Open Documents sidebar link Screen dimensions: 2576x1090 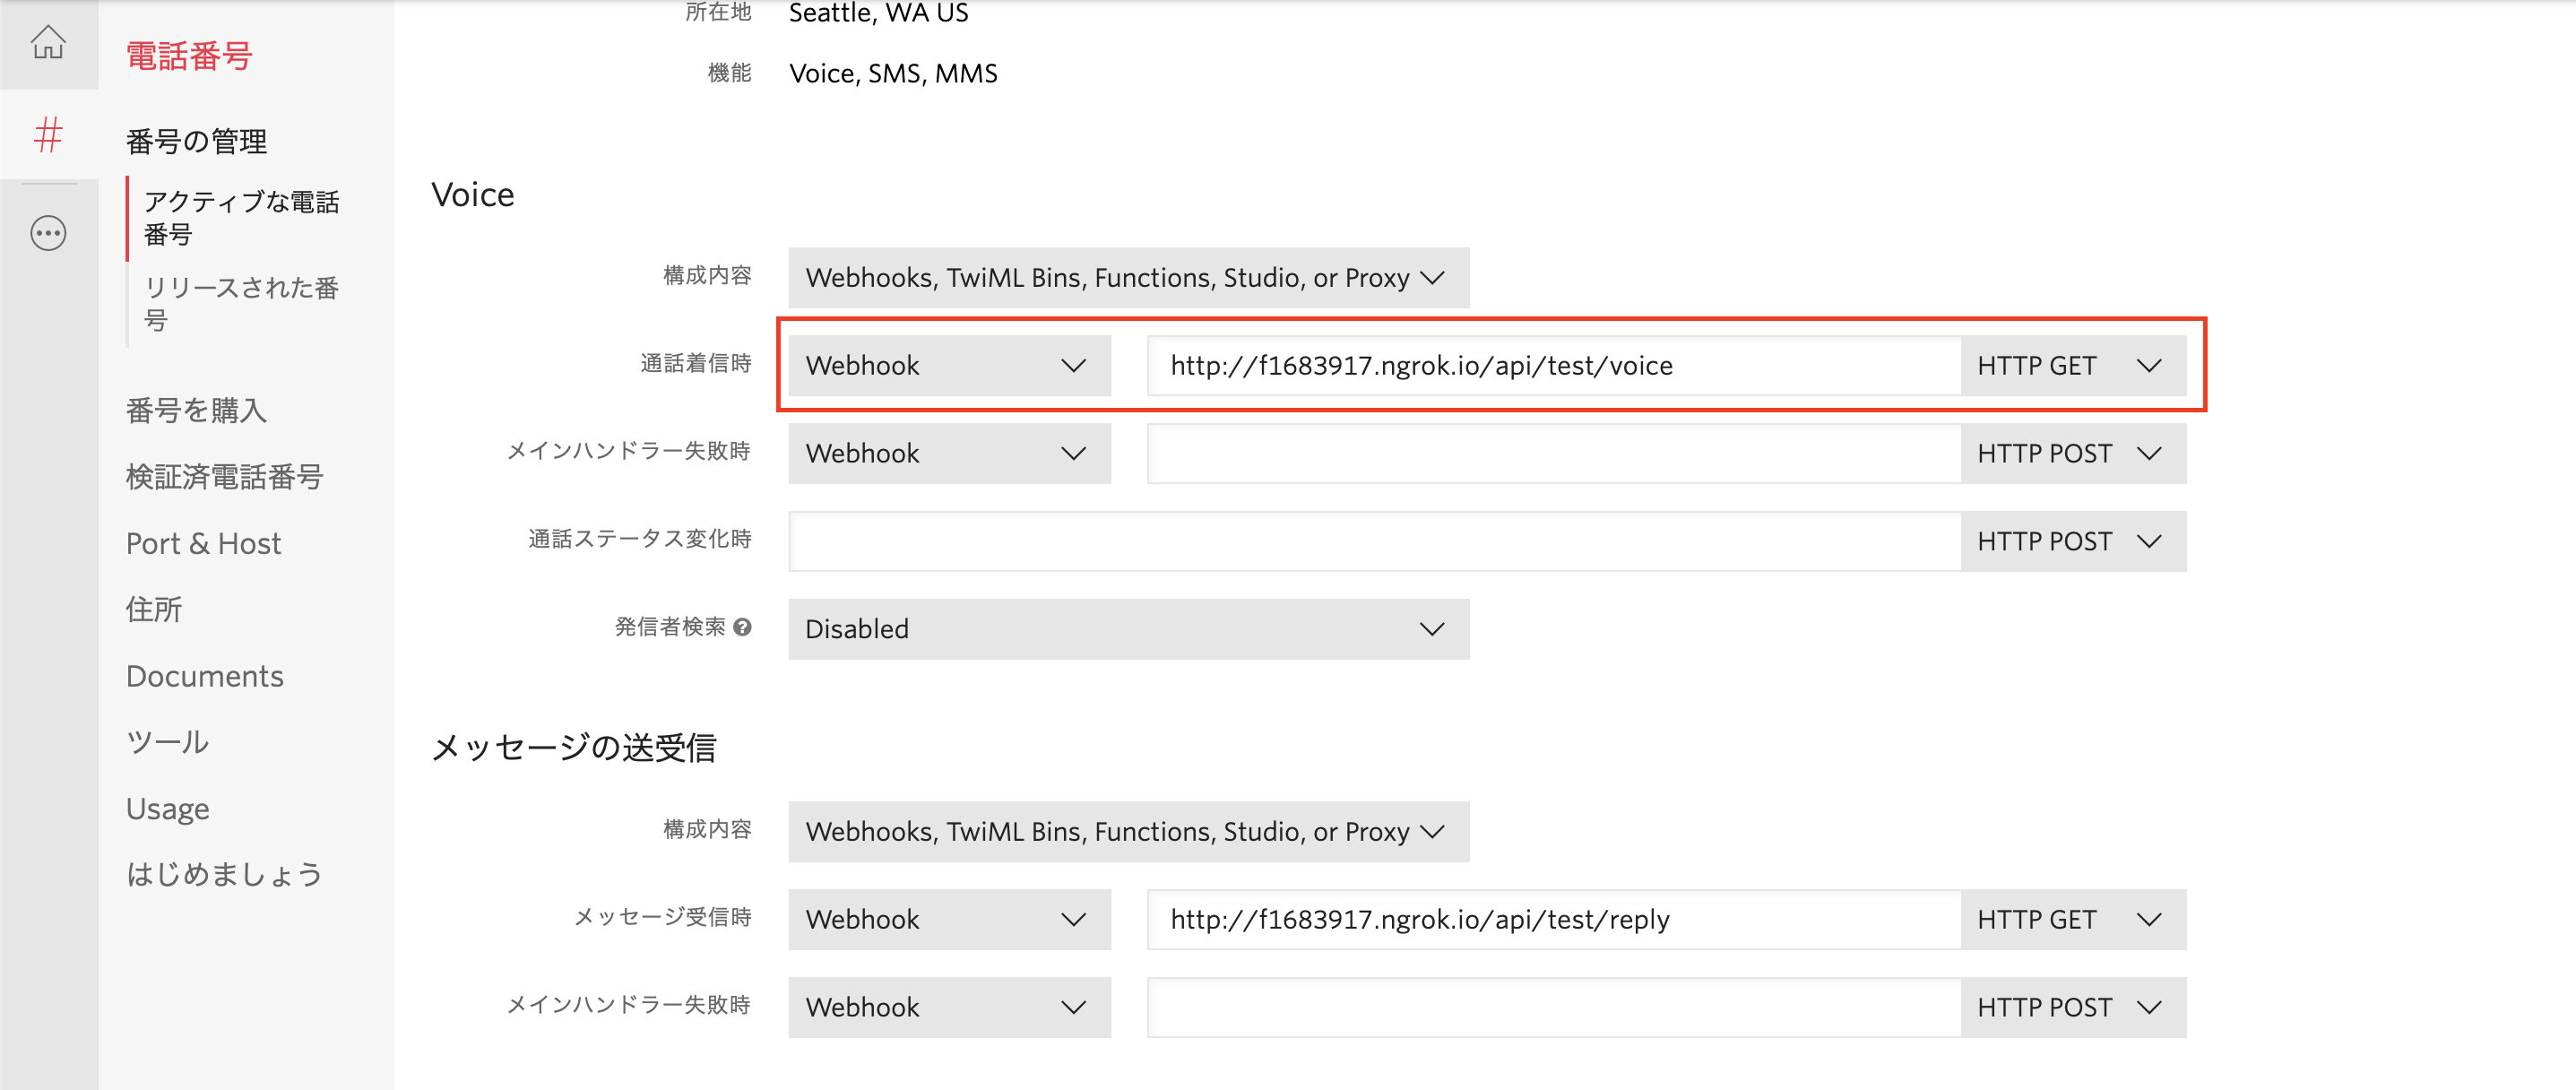(205, 677)
